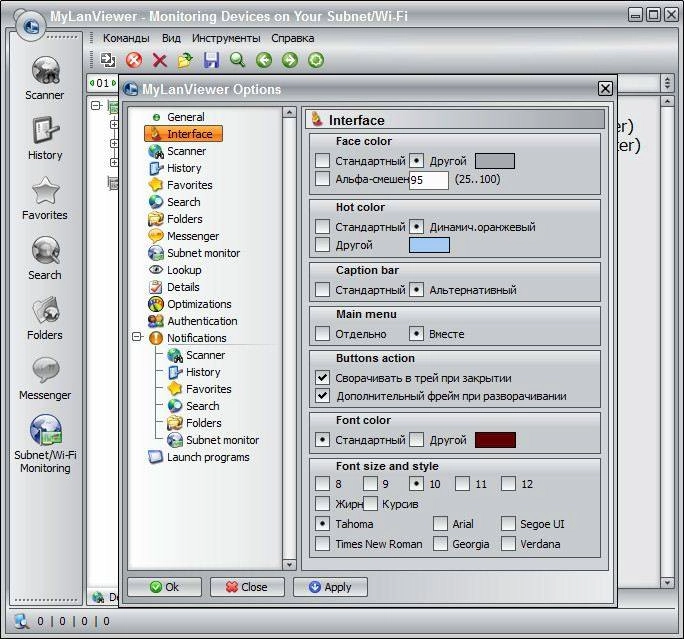Open Favorites star in the left sidebar

[x=45, y=198]
